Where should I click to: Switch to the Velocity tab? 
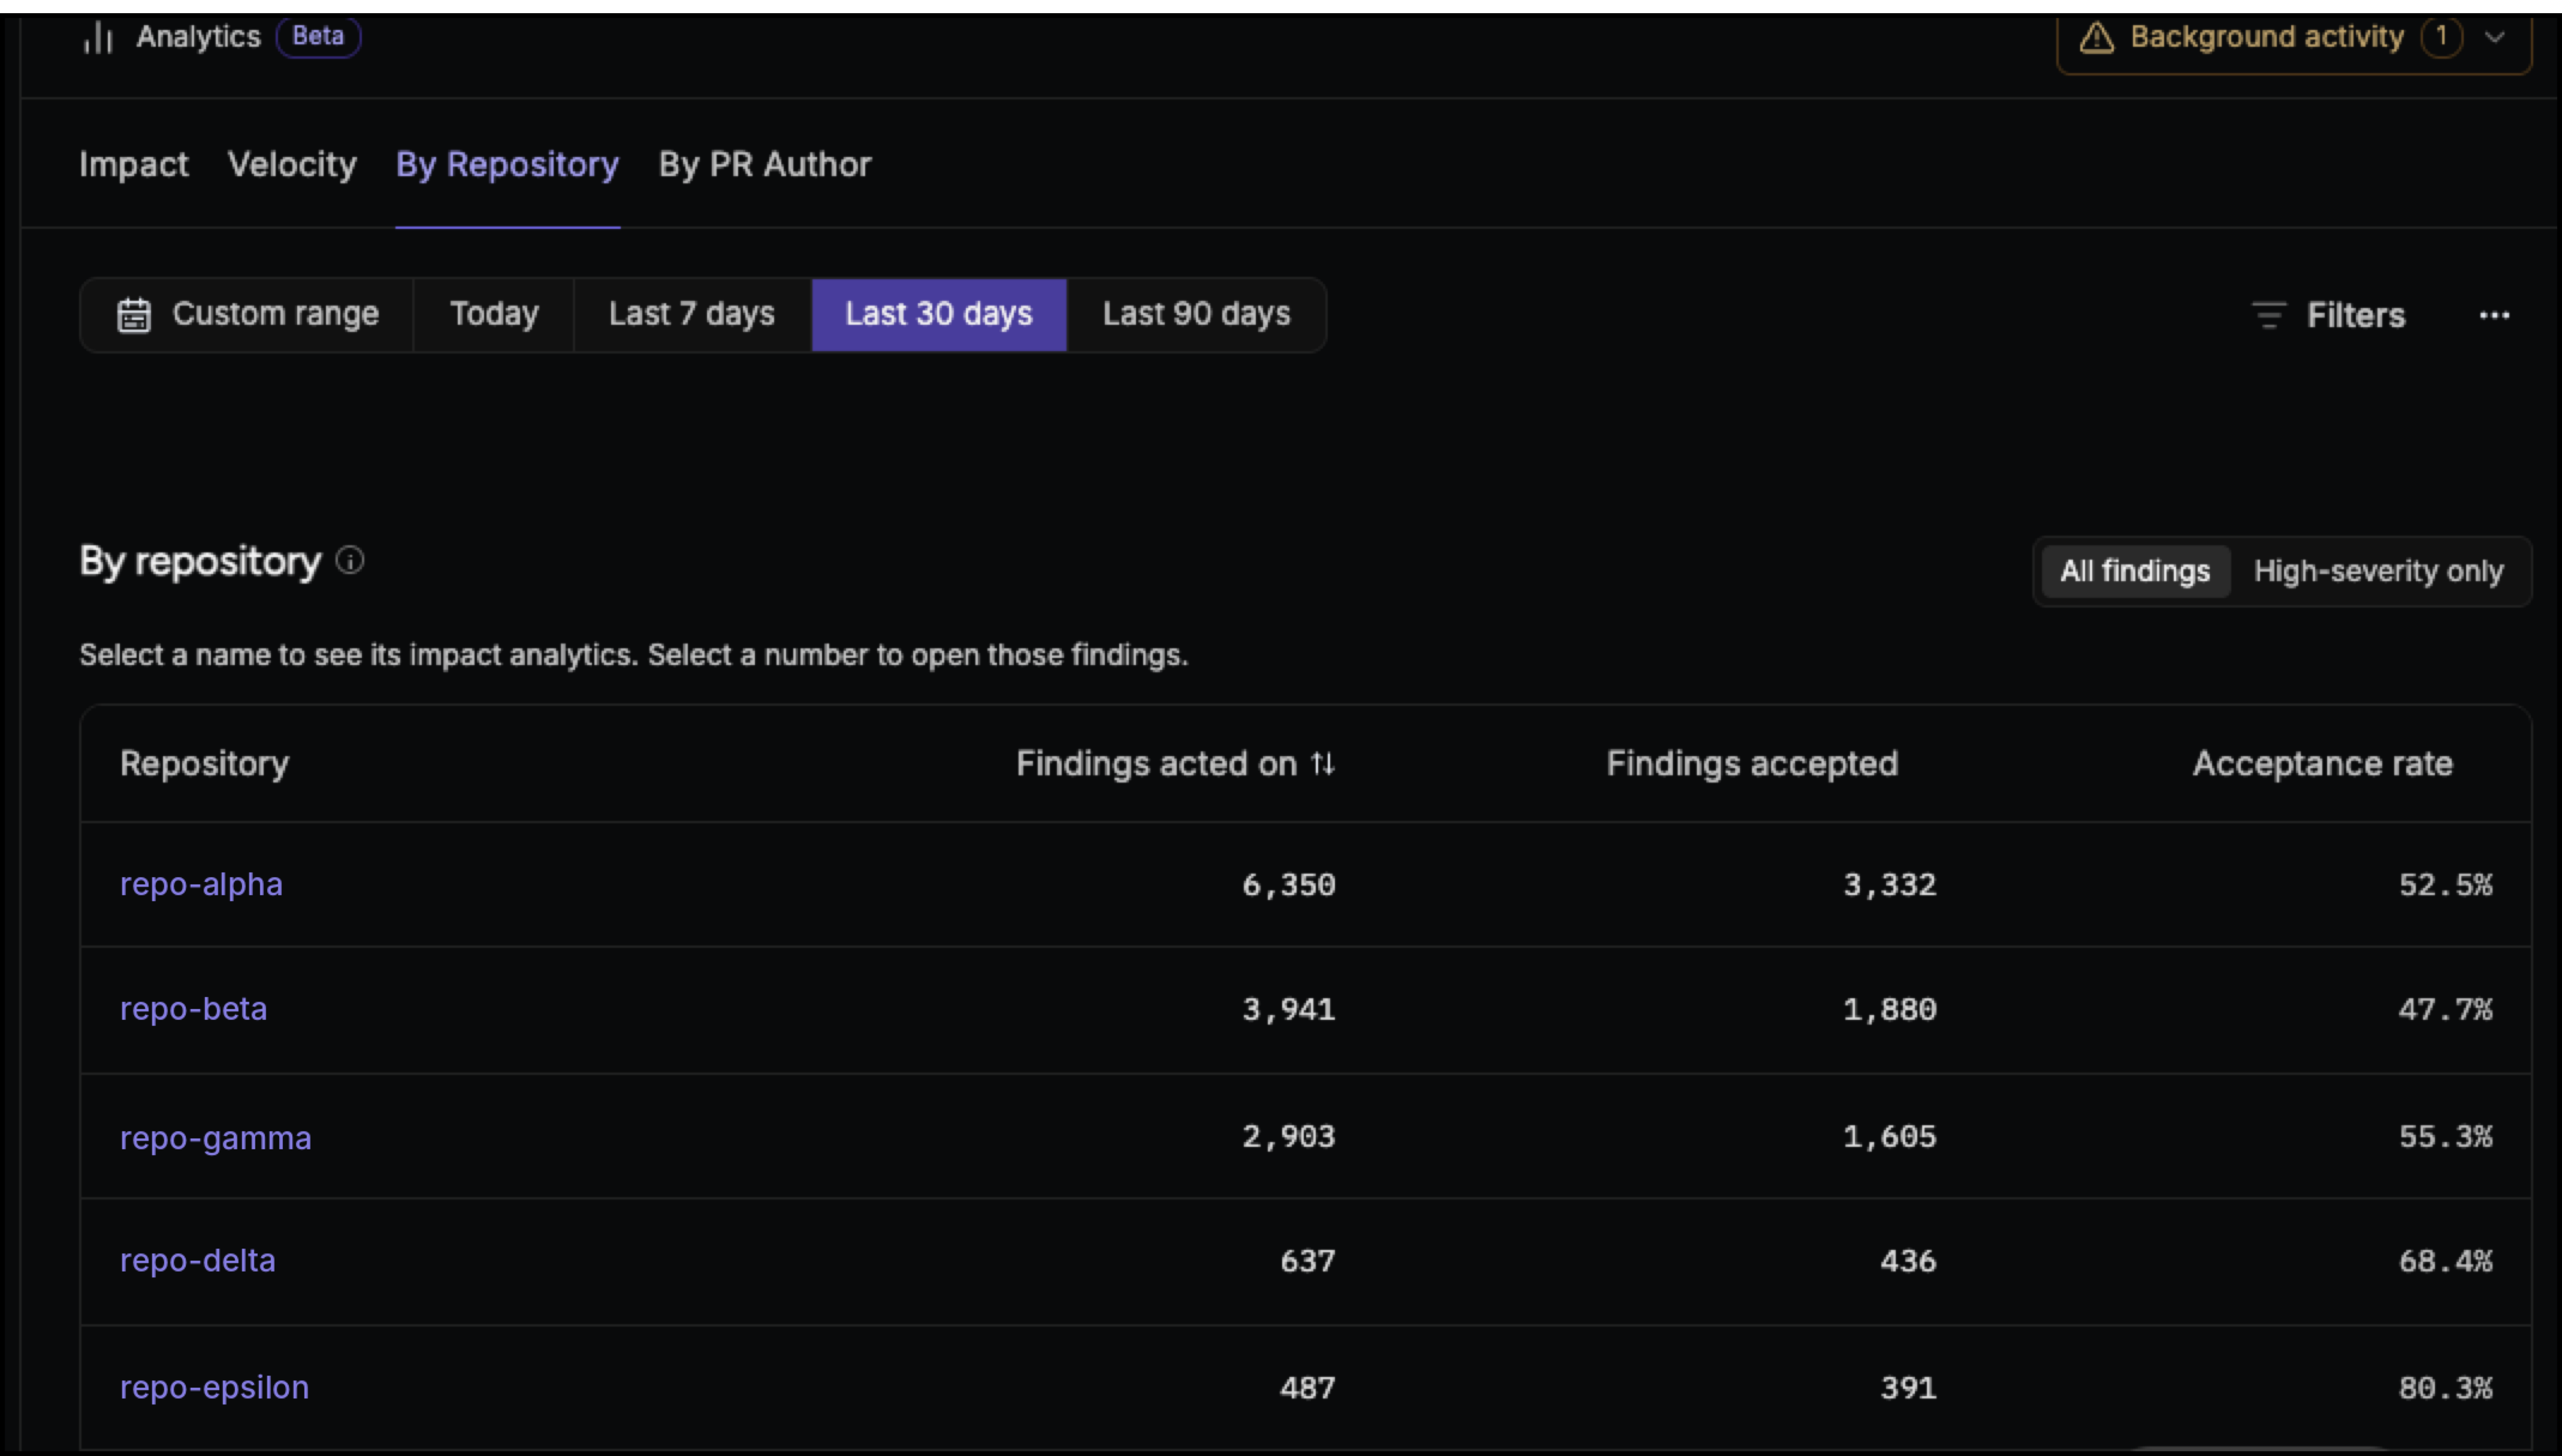tap(292, 164)
